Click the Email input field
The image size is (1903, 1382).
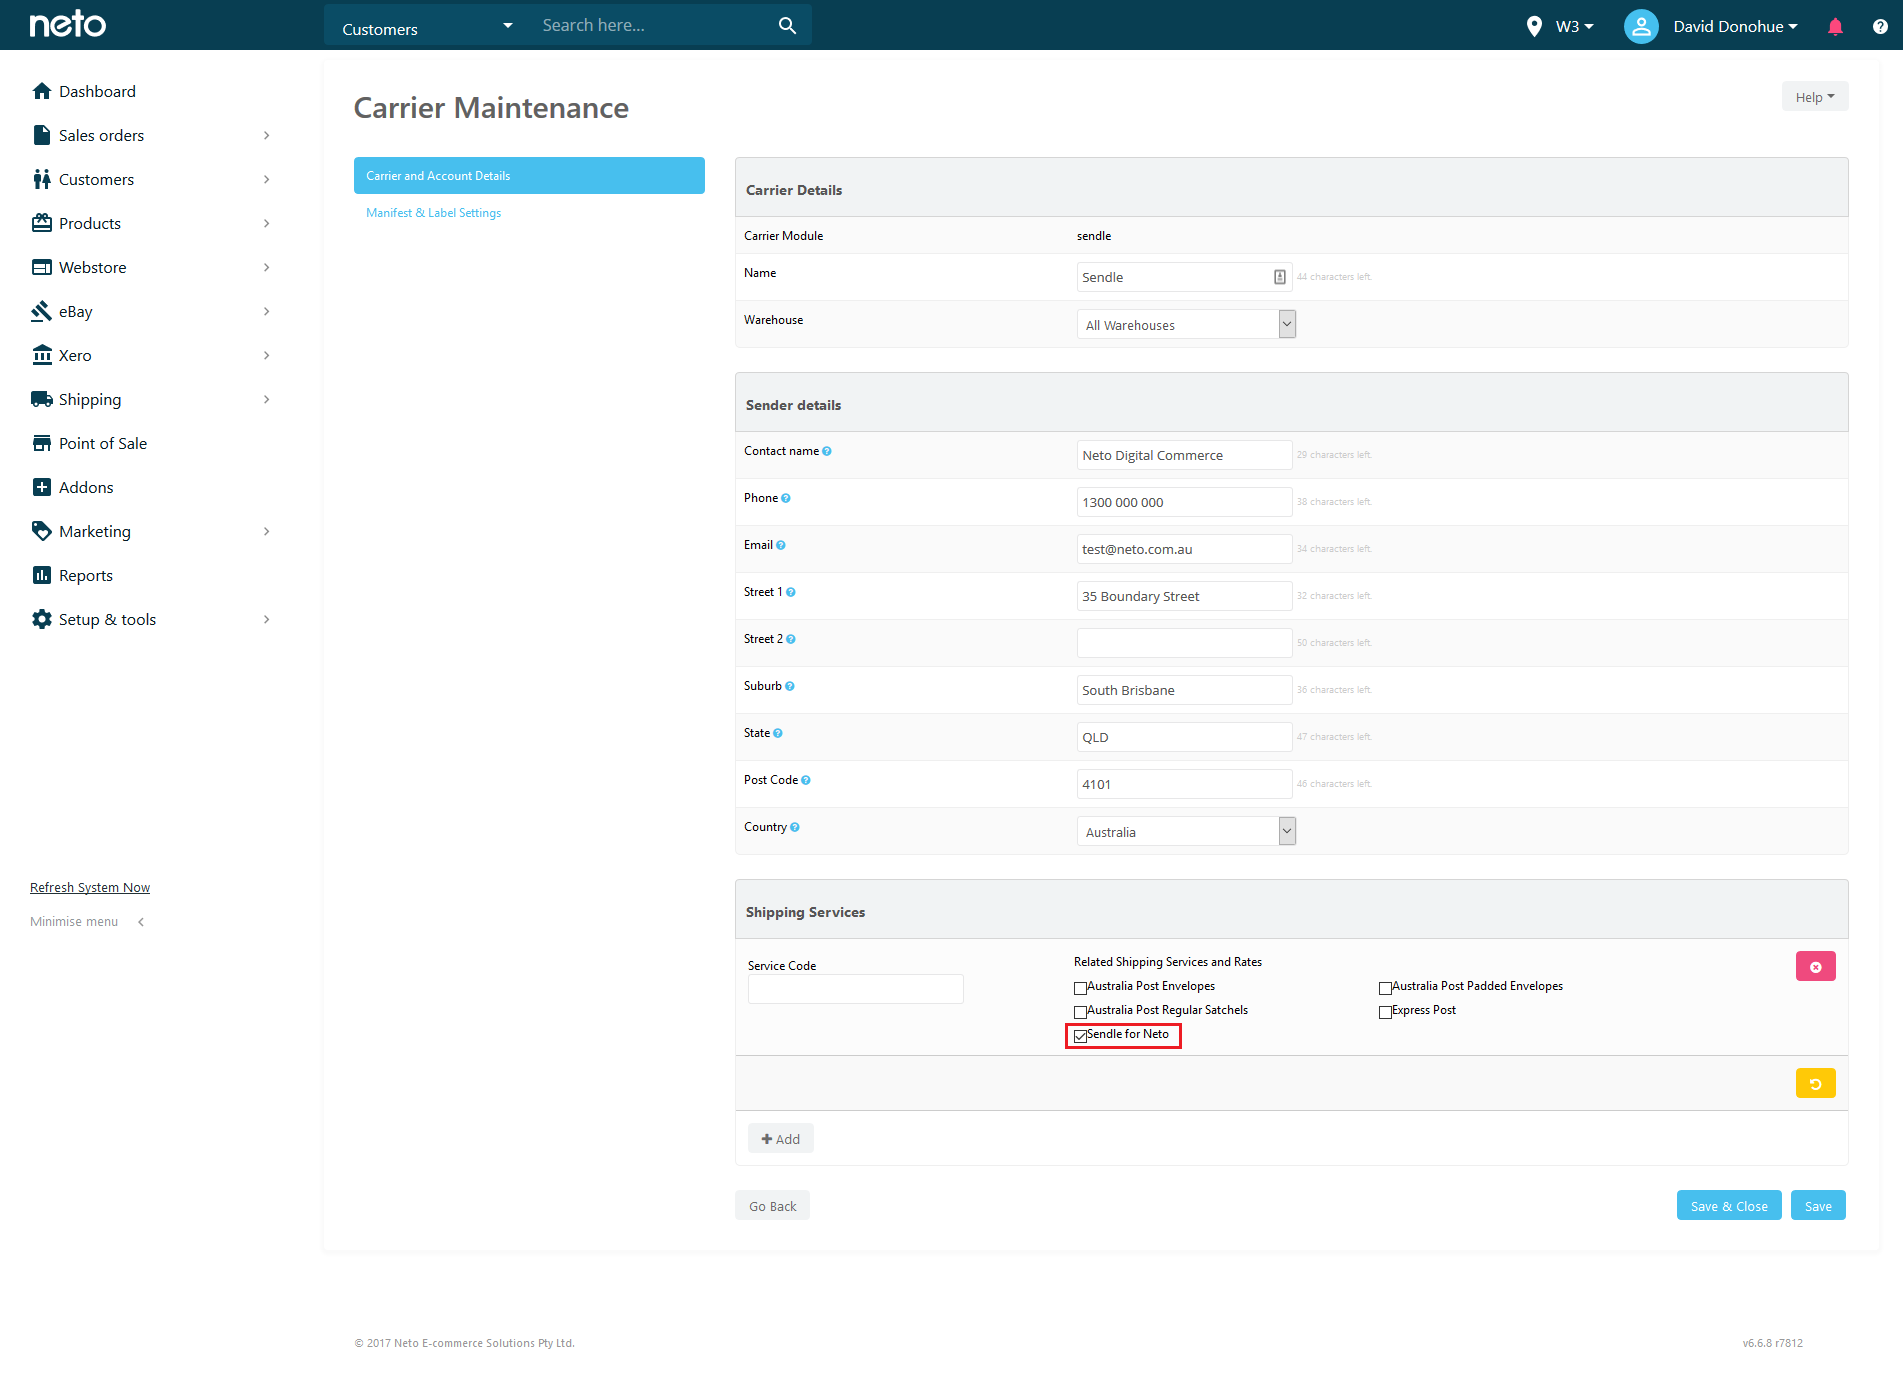click(1184, 549)
